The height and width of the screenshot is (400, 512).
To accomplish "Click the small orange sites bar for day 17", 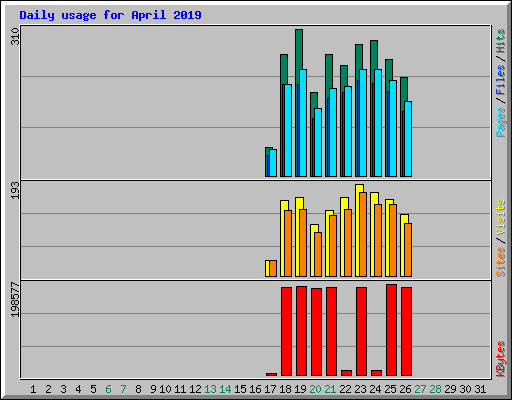I will pos(273,268).
